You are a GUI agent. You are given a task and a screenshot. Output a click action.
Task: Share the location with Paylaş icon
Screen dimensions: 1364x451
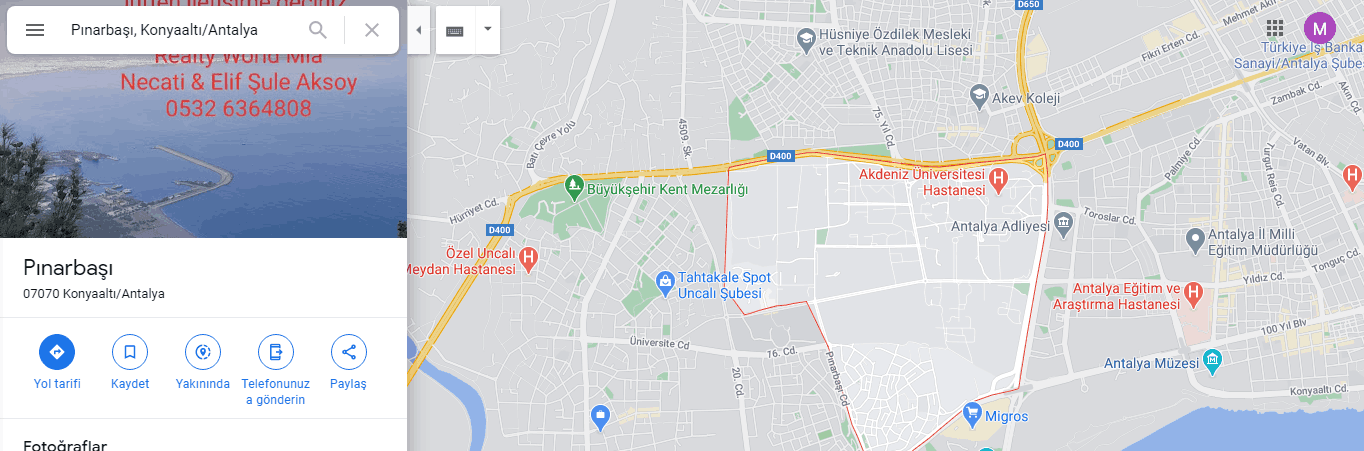click(x=349, y=352)
